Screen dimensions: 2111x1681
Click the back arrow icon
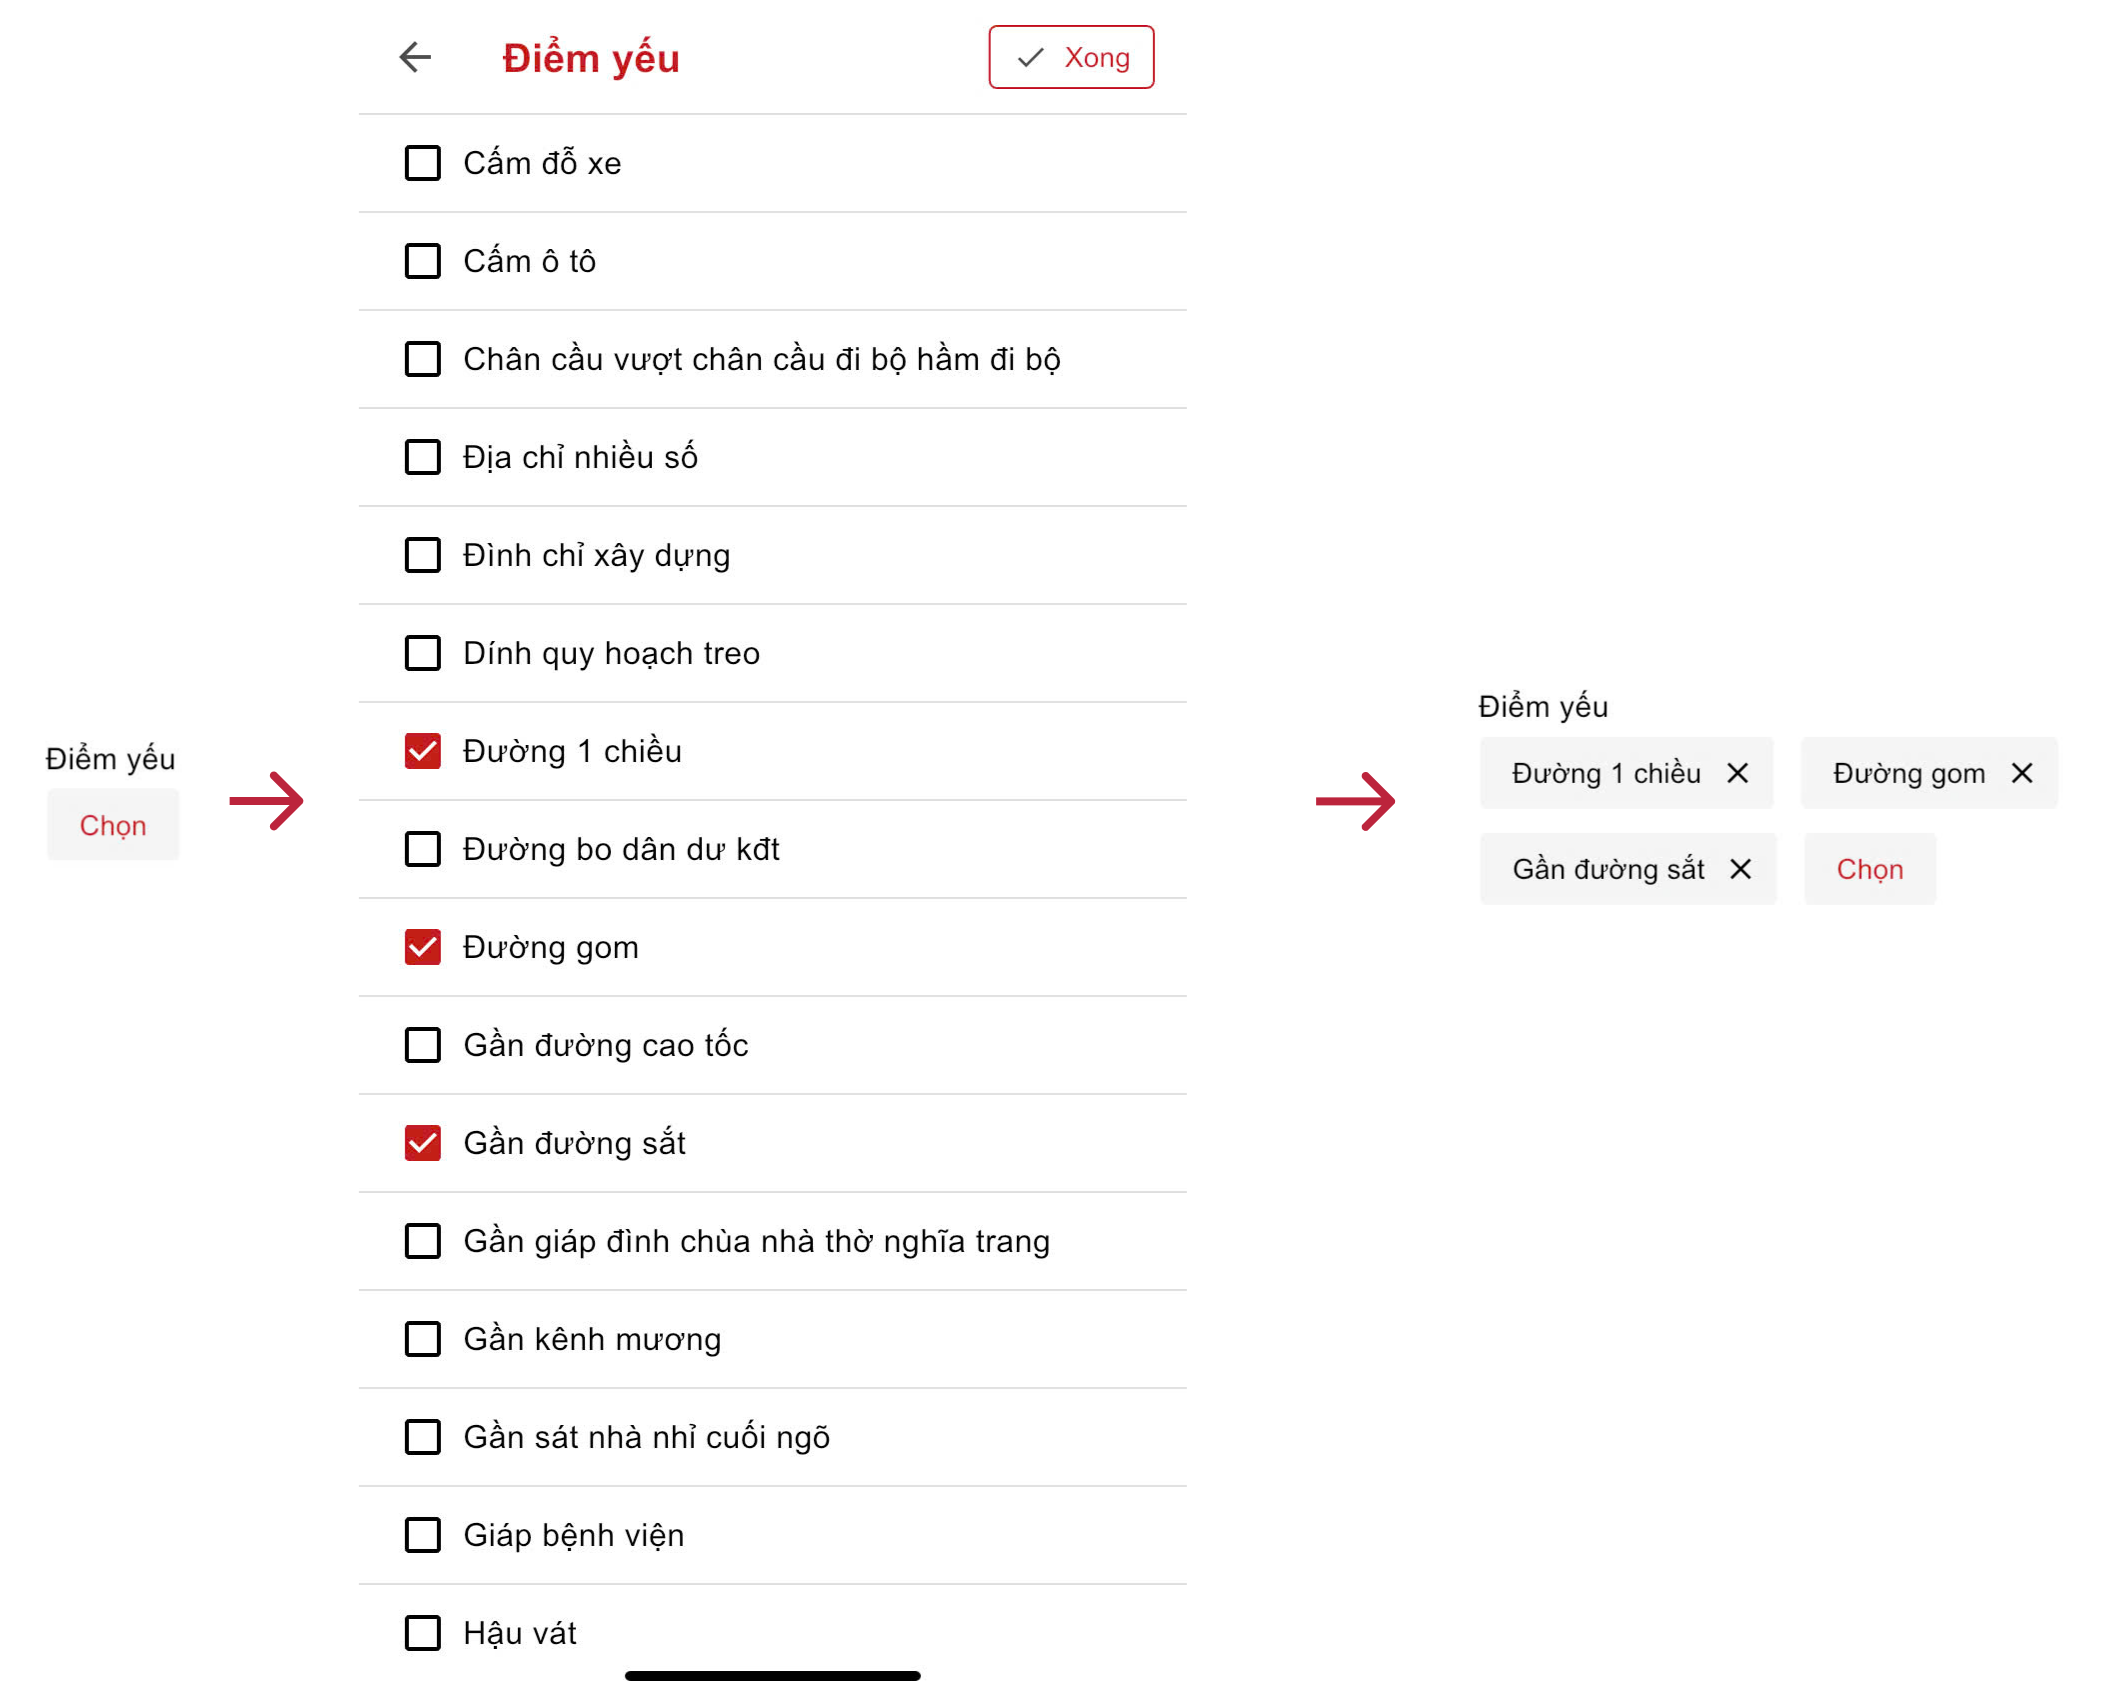[x=415, y=57]
